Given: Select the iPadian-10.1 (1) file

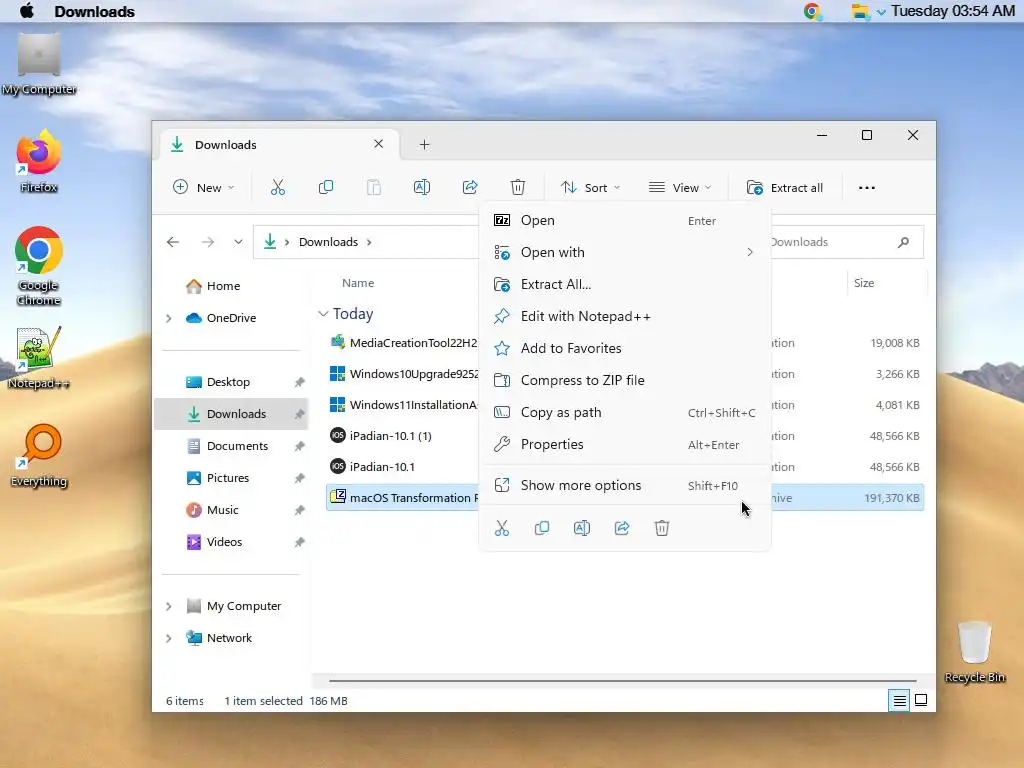Looking at the screenshot, I should (391, 436).
